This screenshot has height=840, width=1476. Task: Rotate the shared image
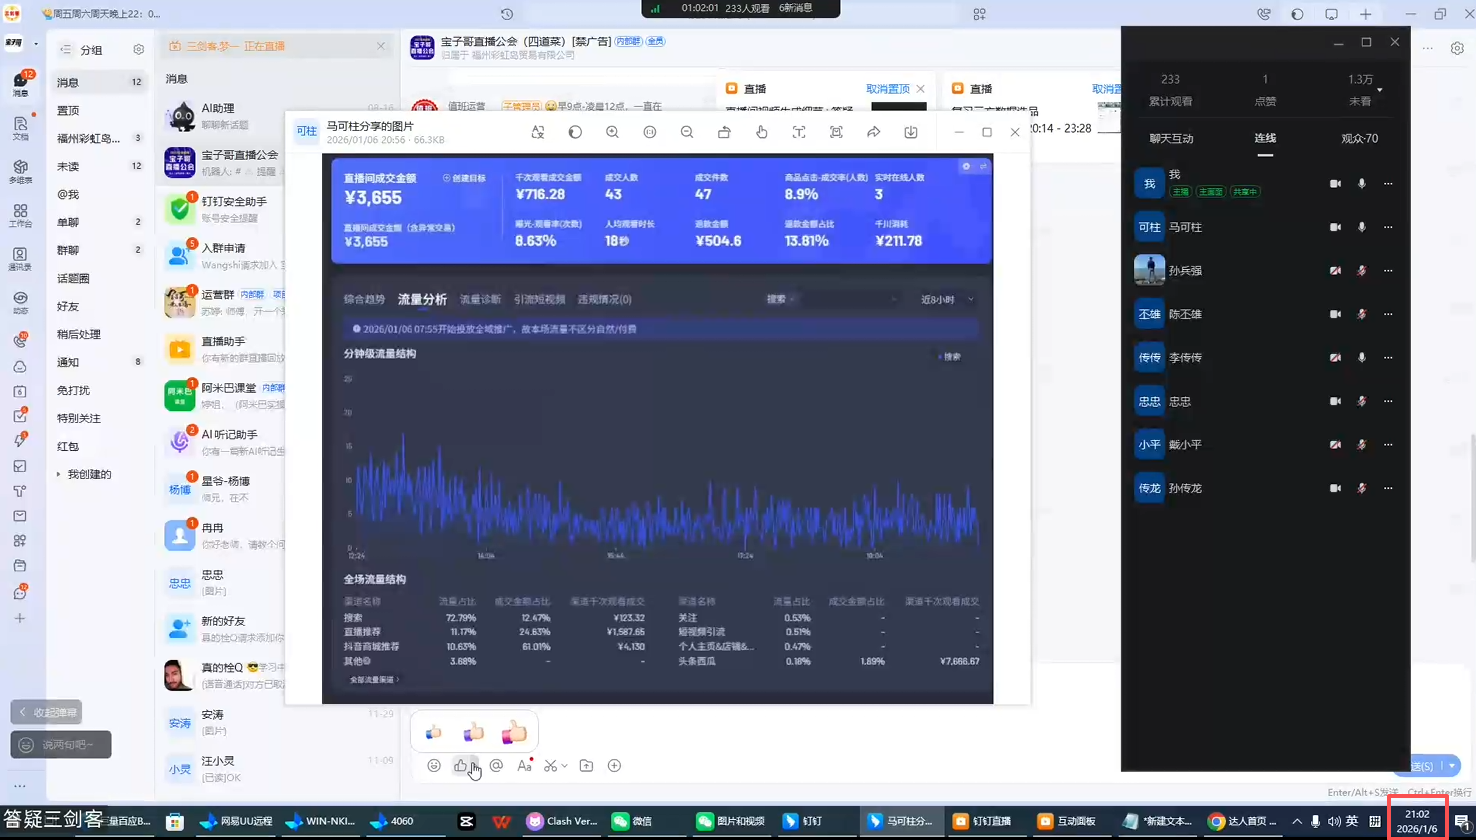point(724,132)
